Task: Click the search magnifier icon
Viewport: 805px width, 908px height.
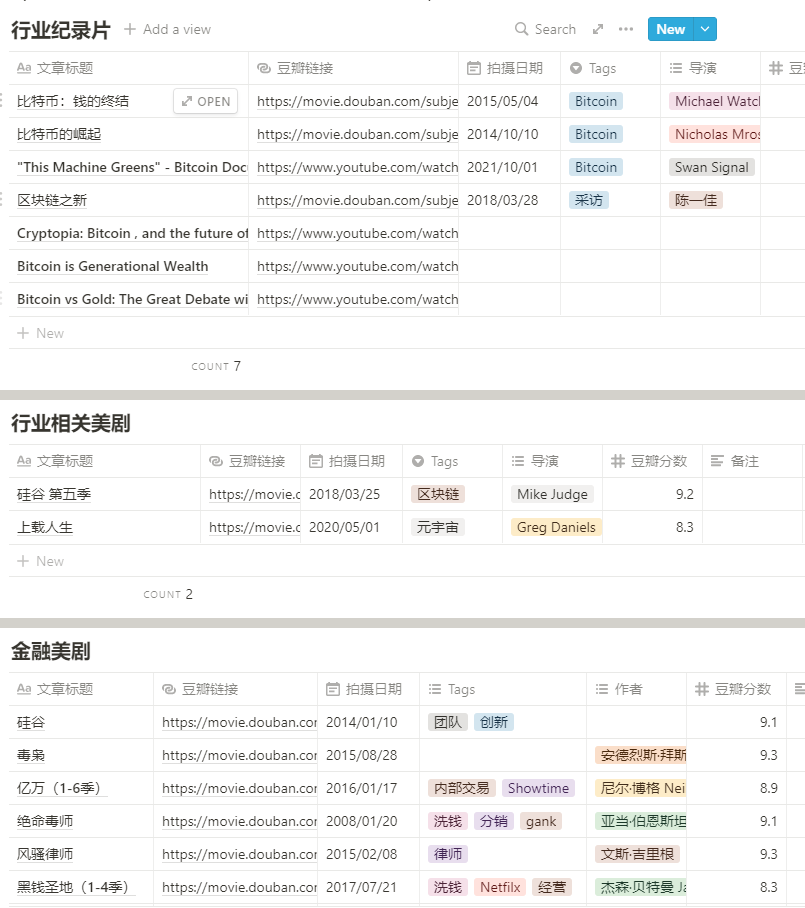Action: (x=521, y=29)
